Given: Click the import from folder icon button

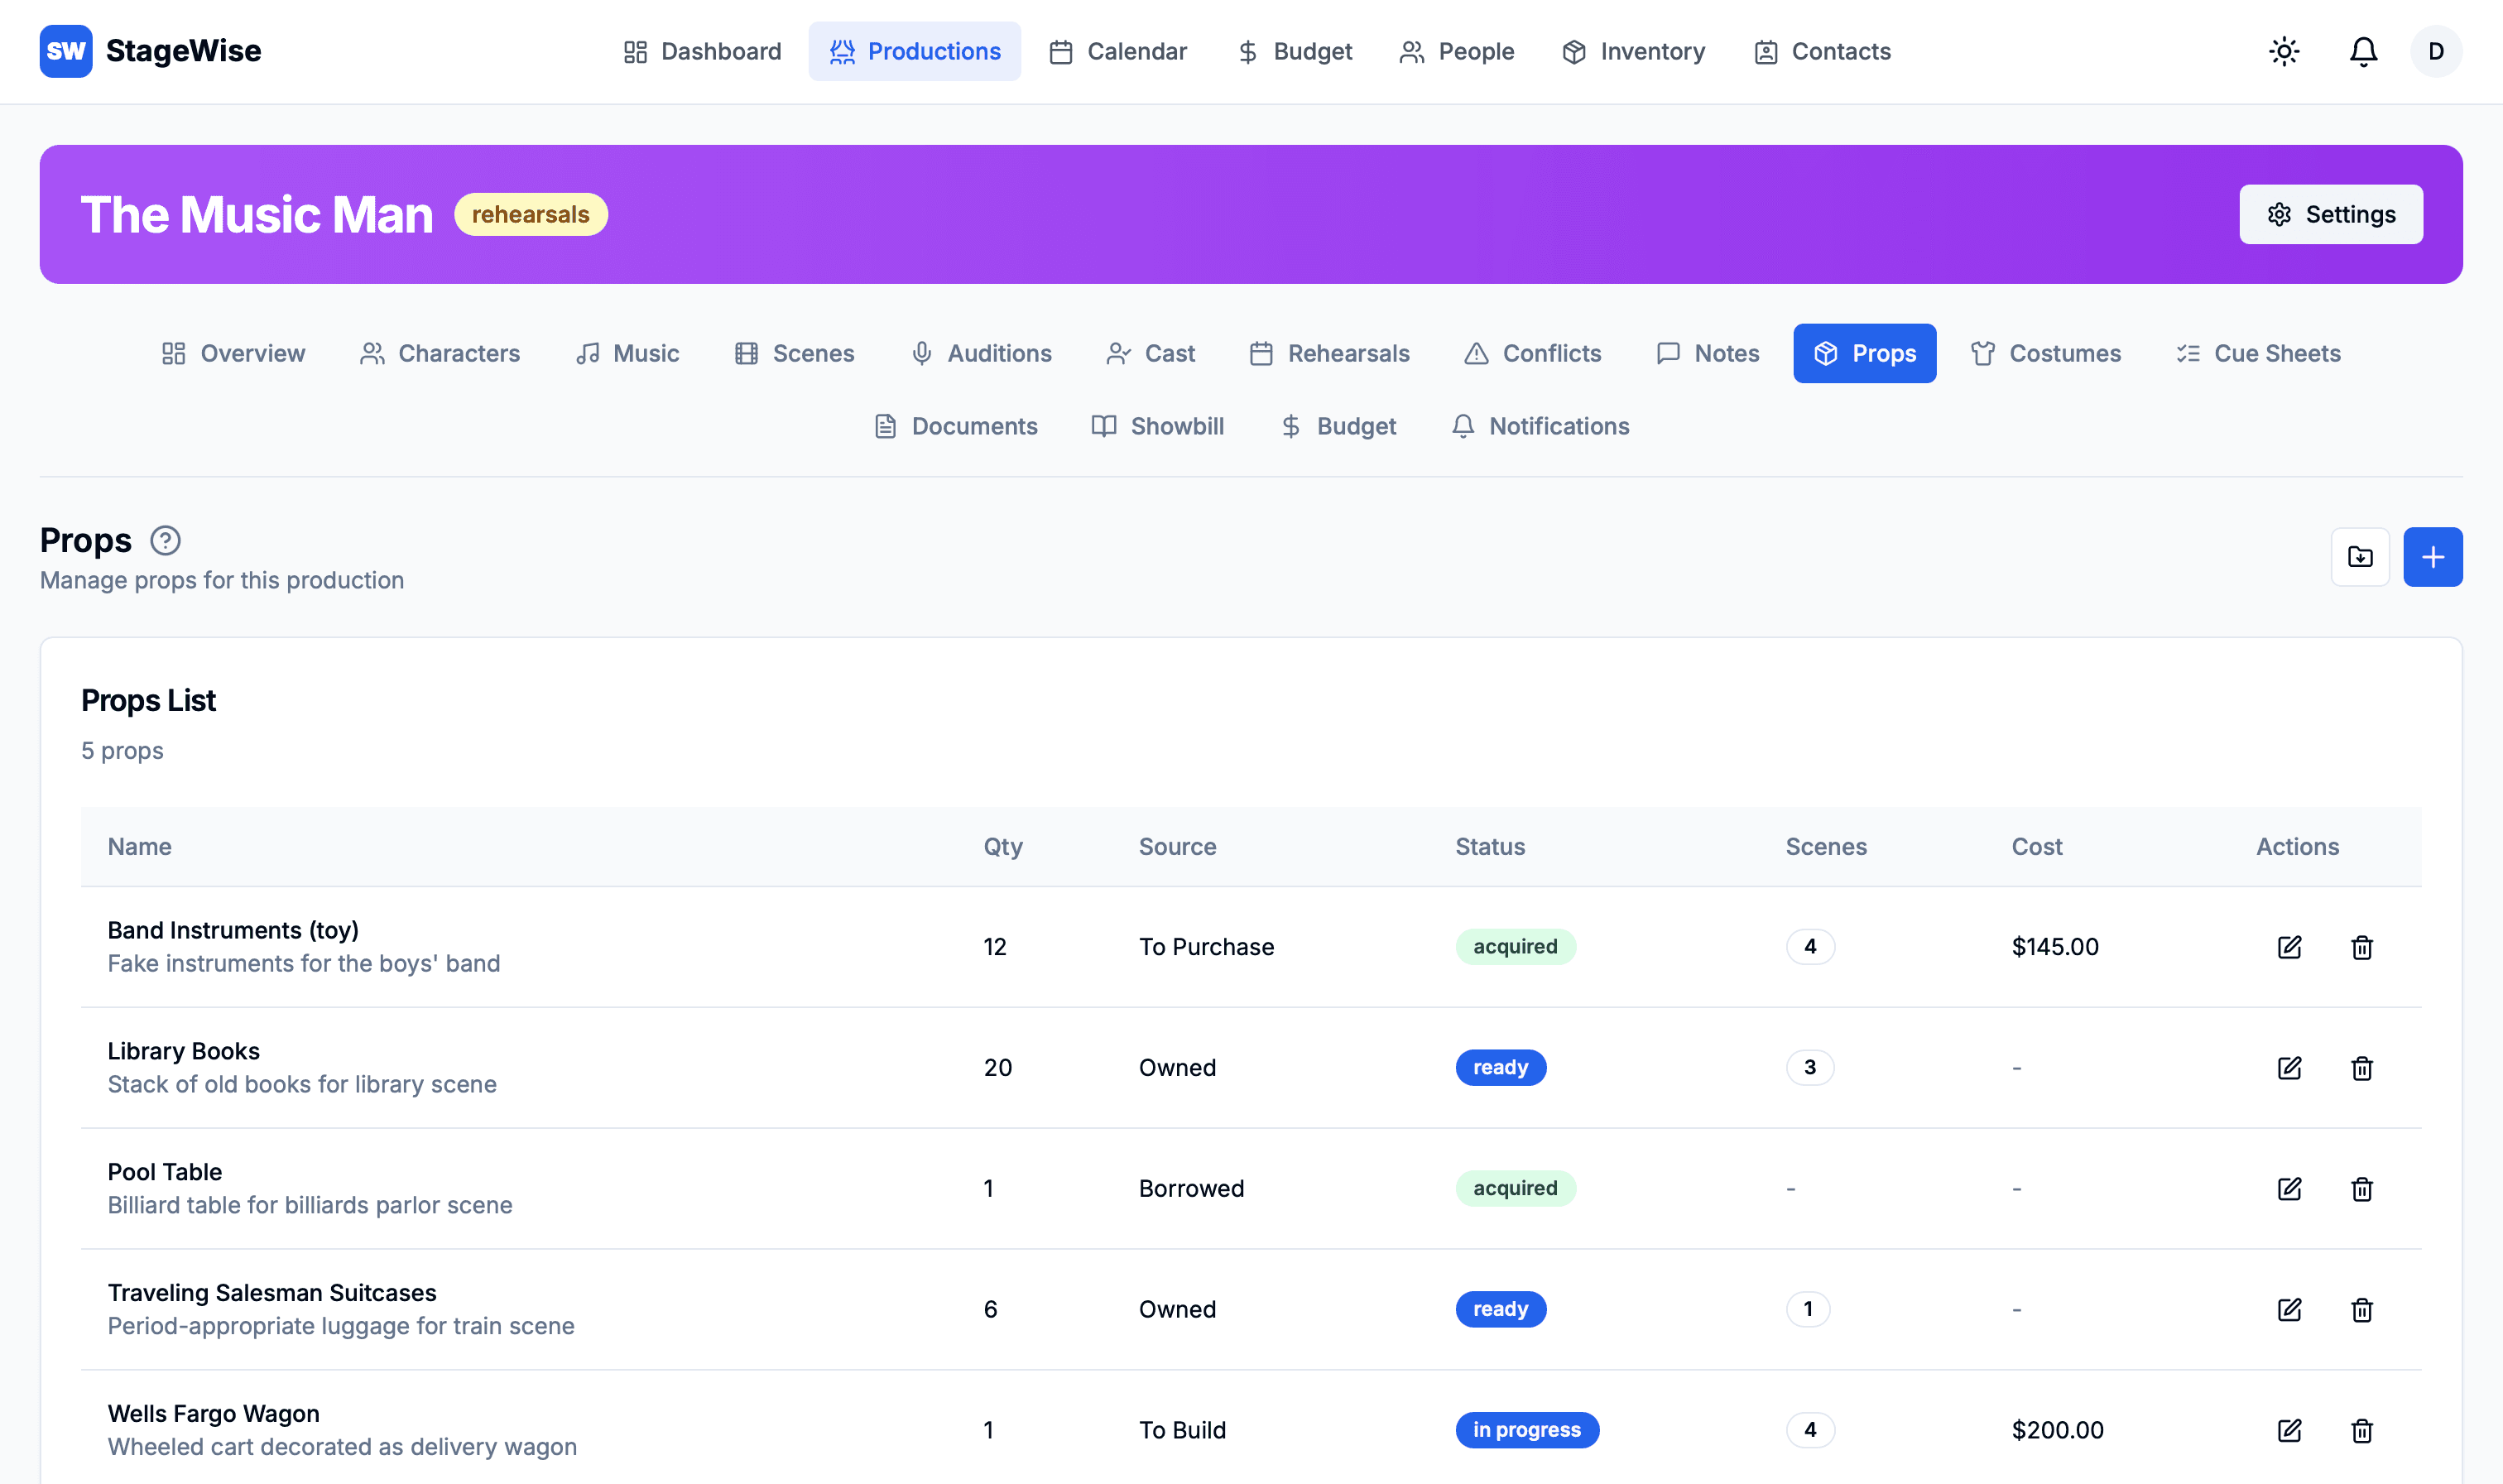Looking at the screenshot, I should point(2360,557).
